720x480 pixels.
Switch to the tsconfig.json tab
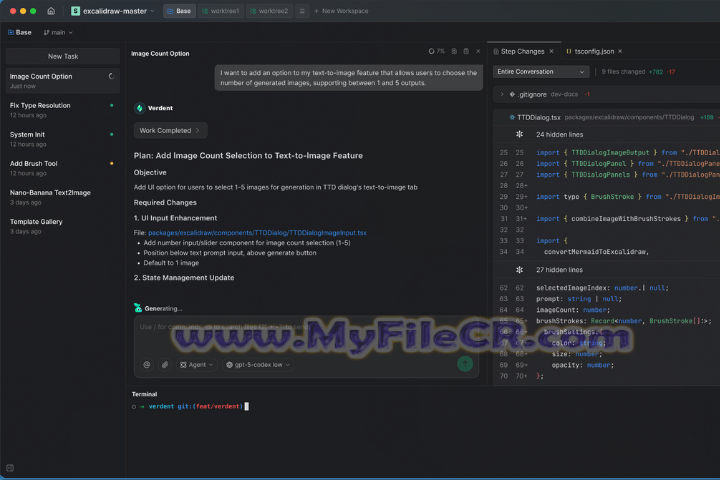click(x=590, y=51)
